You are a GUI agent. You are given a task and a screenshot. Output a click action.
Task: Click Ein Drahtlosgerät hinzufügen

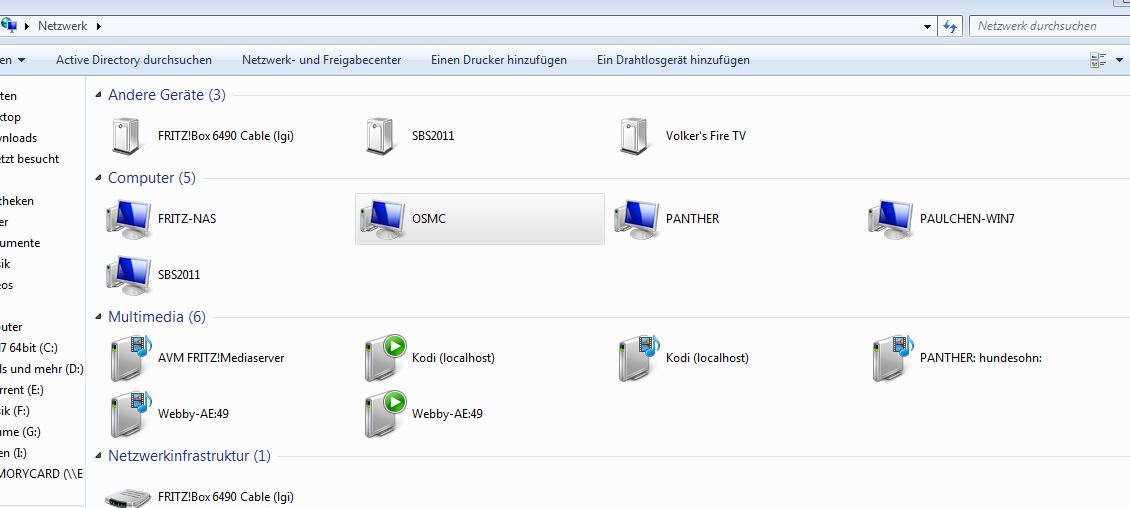pos(673,60)
